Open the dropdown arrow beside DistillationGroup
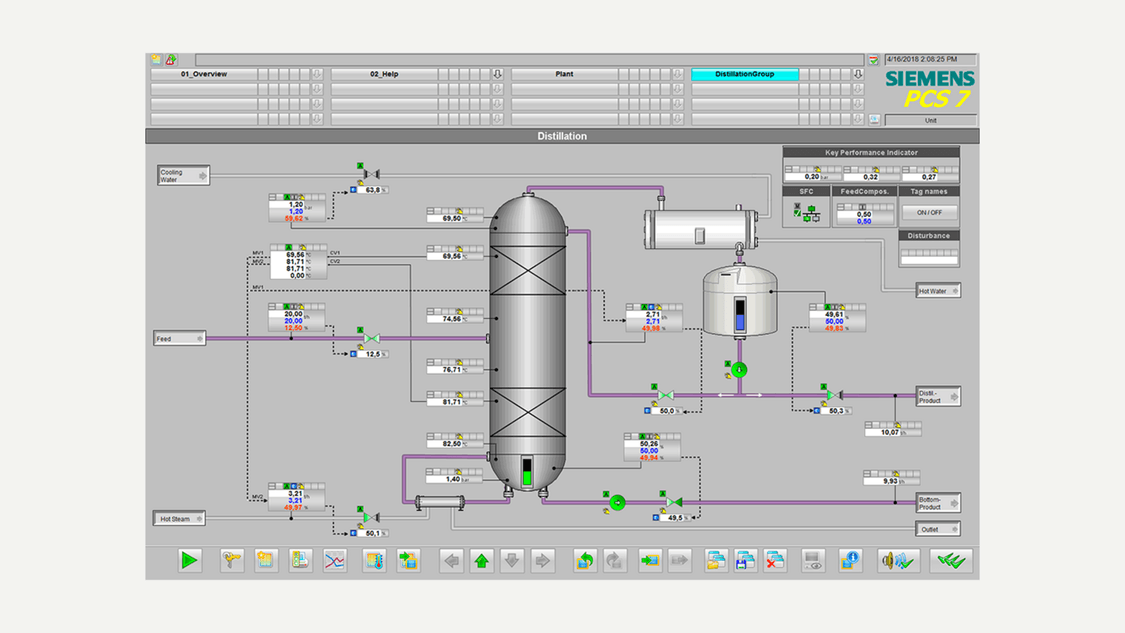 click(857, 73)
